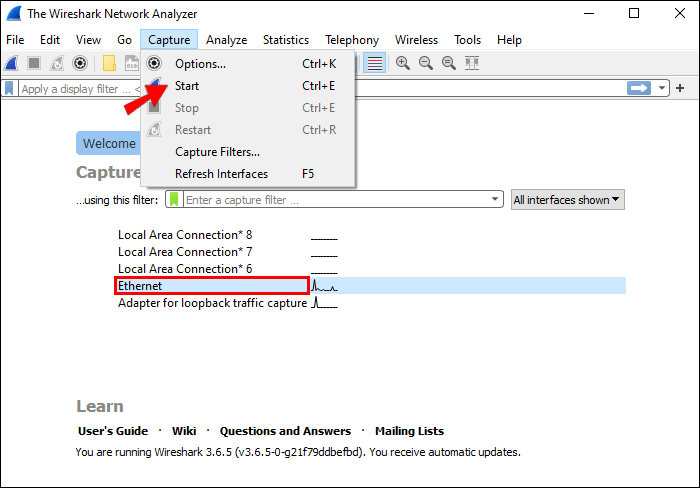Click the display filter bookmark icon
700x488 pixels.
coord(9,88)
